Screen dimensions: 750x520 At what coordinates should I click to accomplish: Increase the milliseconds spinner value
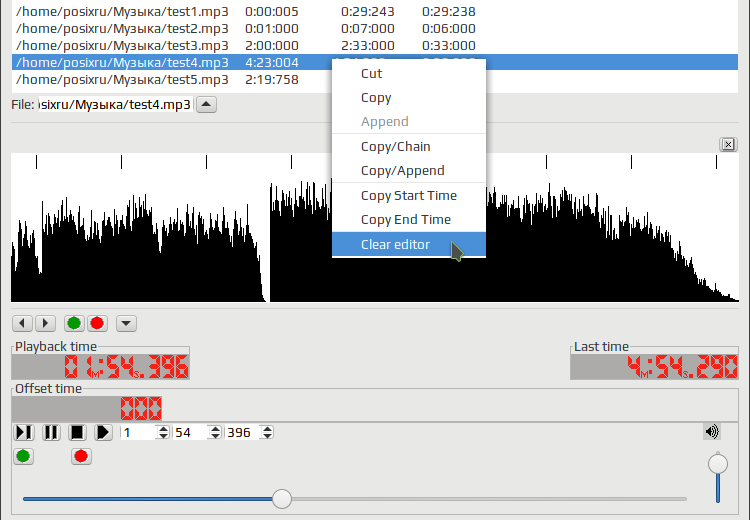(x=268, y=429)
